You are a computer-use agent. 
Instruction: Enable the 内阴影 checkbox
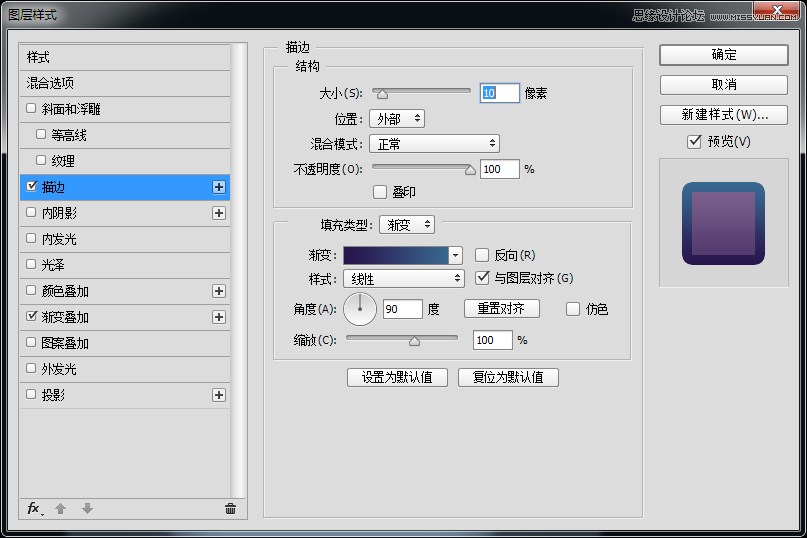(x=31, y=212)
